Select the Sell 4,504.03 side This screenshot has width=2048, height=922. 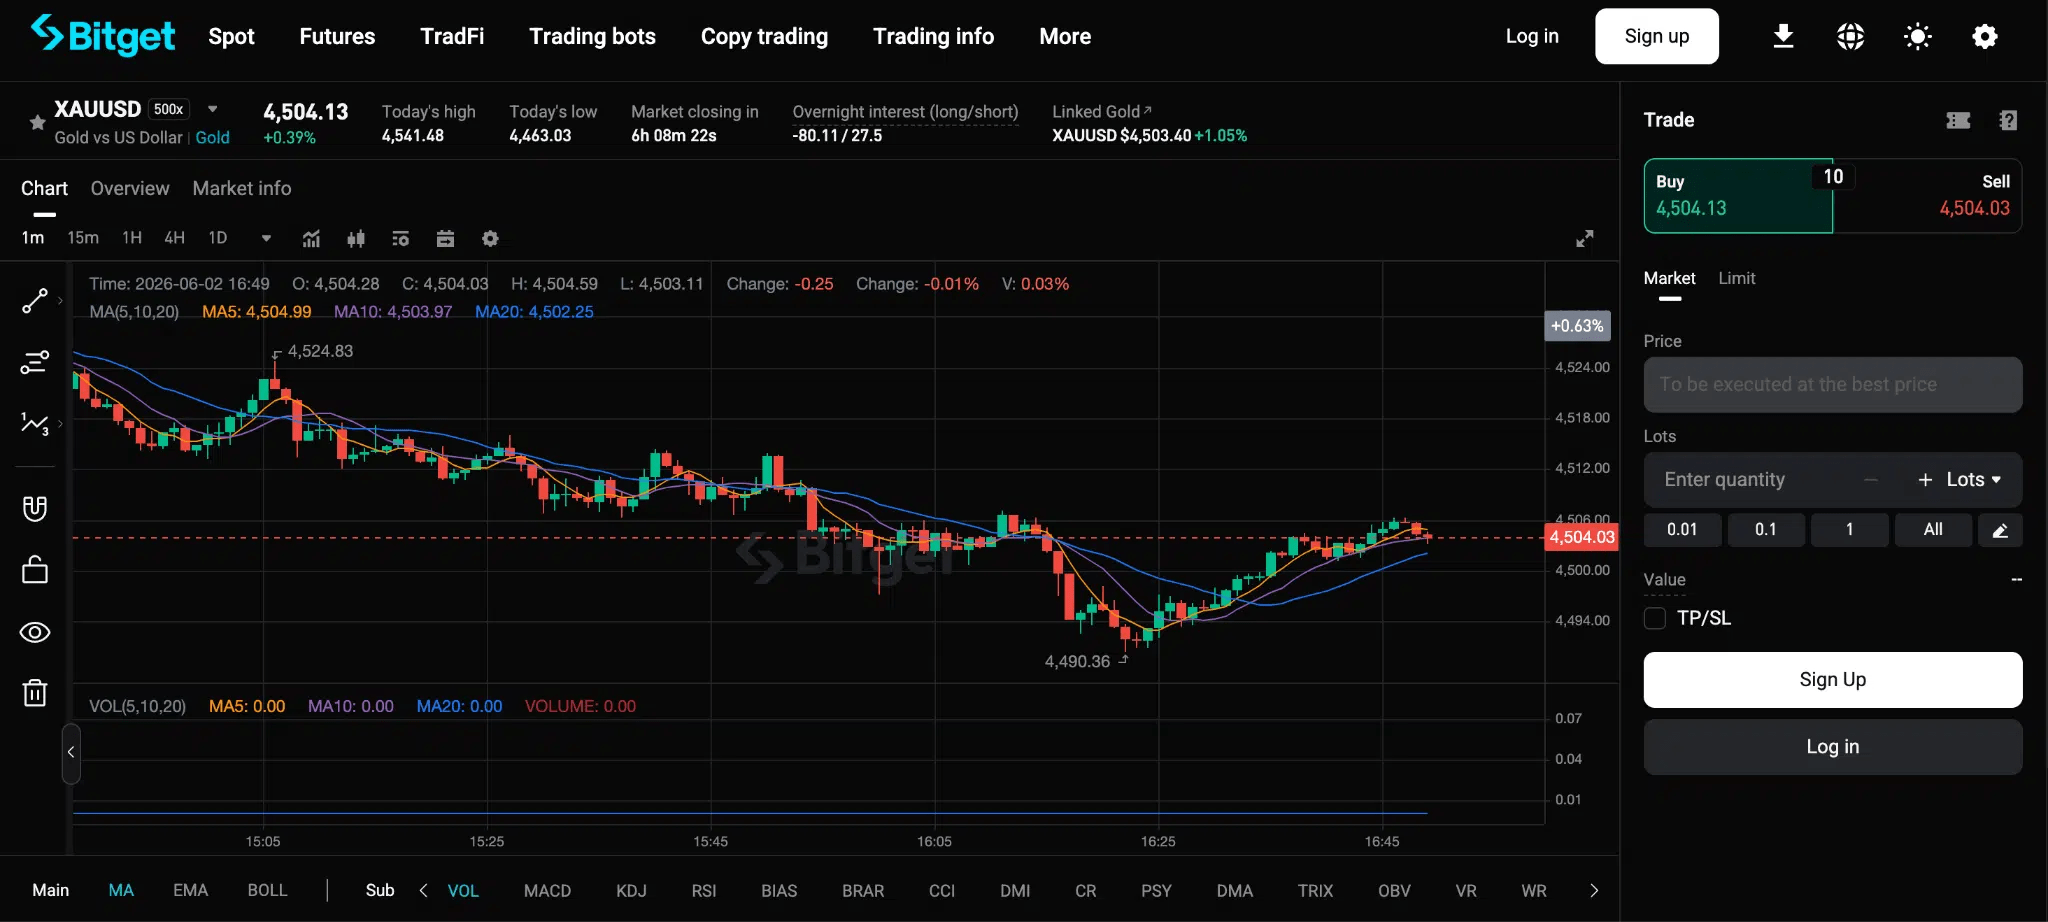1927,196
